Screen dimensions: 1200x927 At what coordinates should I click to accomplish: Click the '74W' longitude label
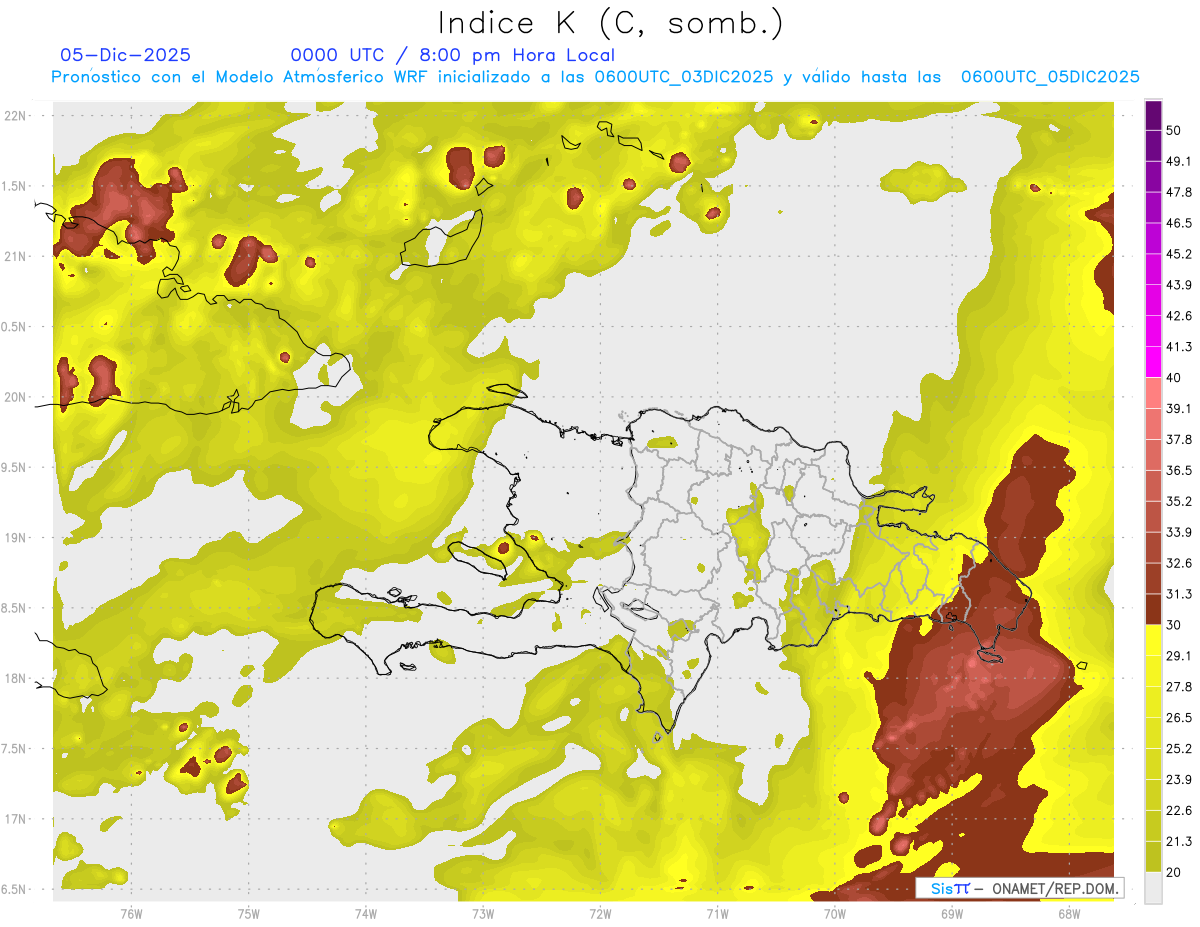point(365,913)
